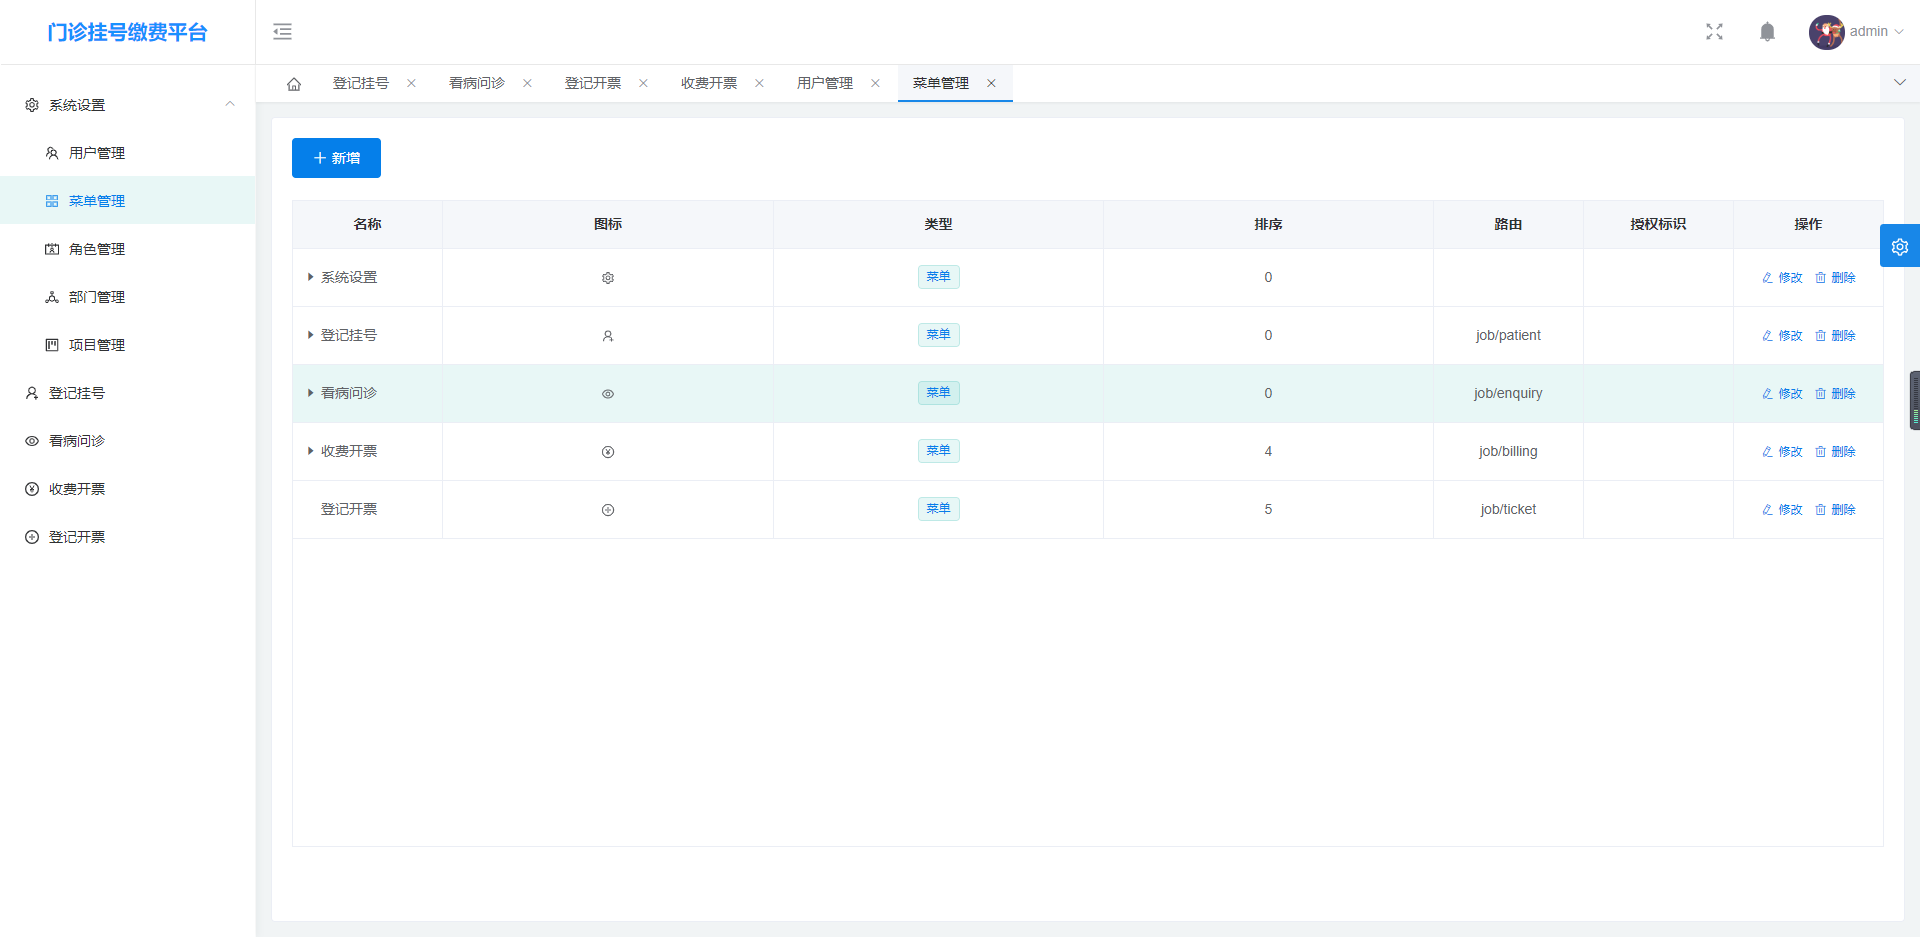The height and width of the screenshot is (937, 1920).
Task: Click the 新增 button
Action: pyautogui.click(x=336, y=158)
